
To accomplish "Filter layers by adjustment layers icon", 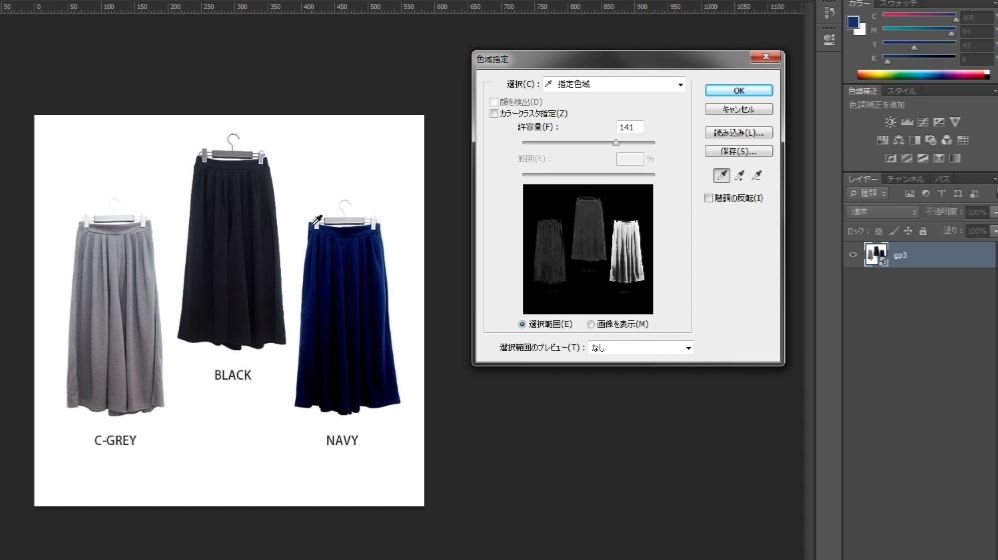I will [x=925, y=193].
